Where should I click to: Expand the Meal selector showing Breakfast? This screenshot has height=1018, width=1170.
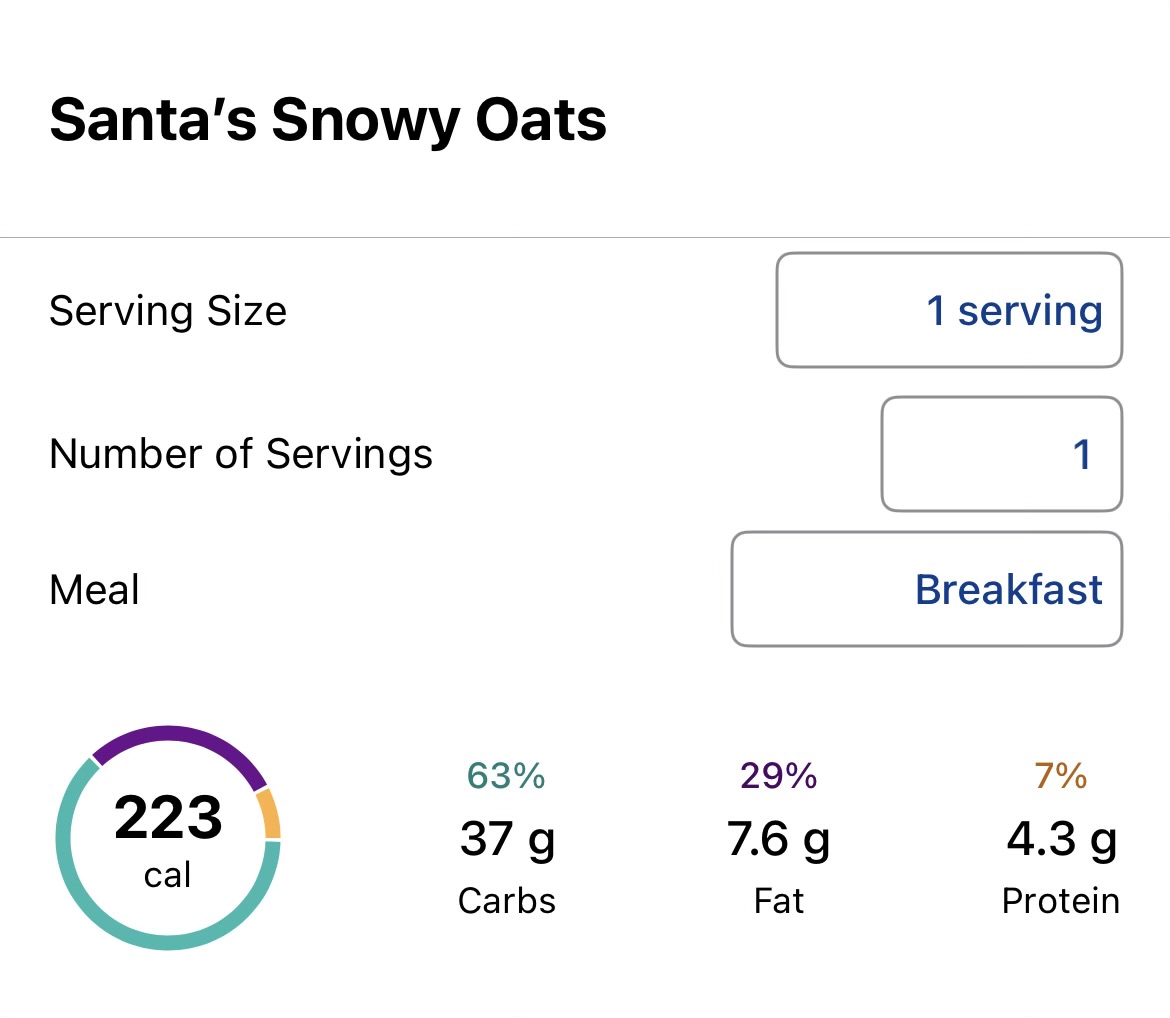click(x=926, y=589)
